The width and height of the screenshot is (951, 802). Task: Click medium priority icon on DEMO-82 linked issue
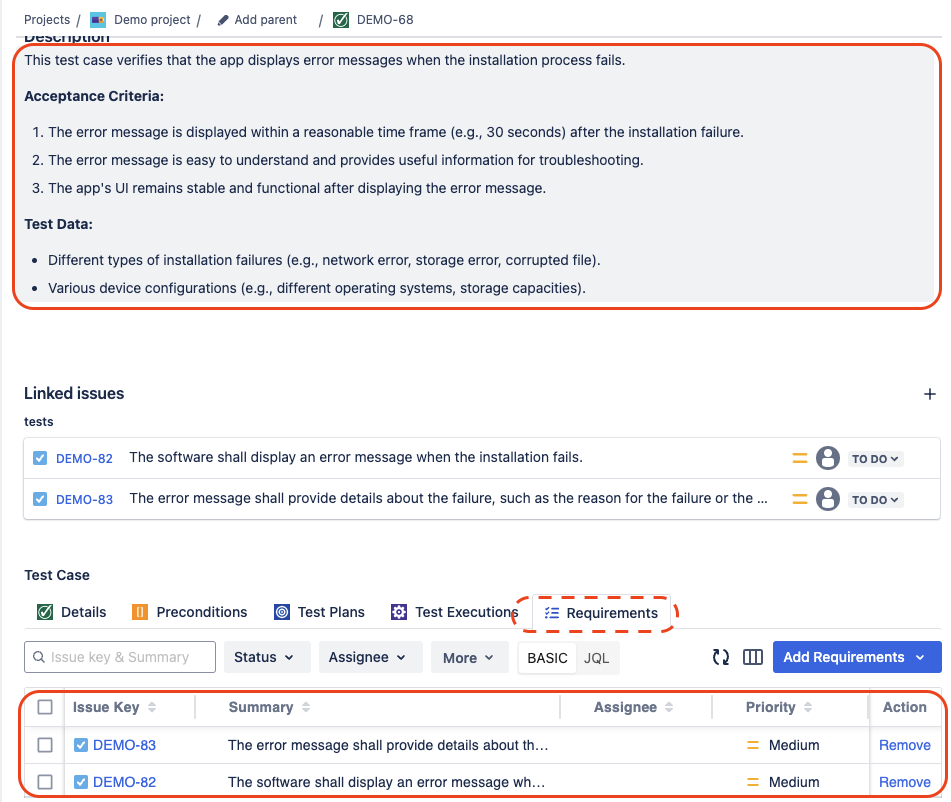click(799, 458)
